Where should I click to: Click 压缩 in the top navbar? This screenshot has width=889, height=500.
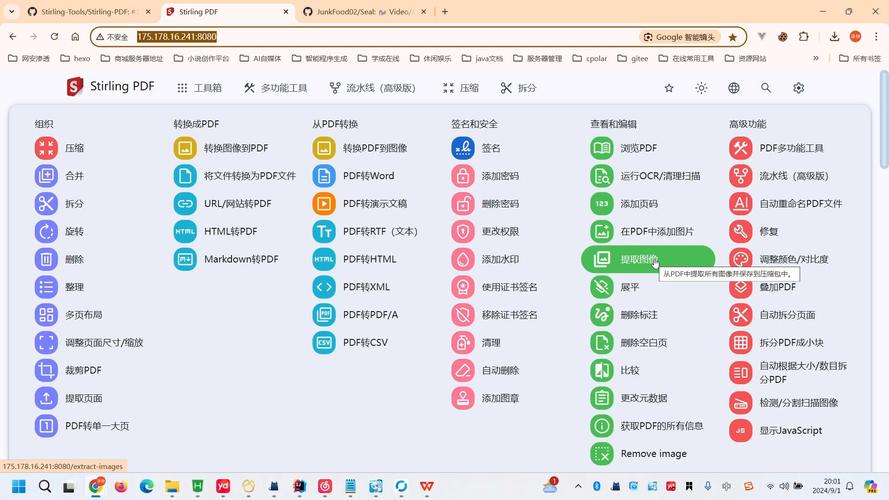tap(461, 88)
